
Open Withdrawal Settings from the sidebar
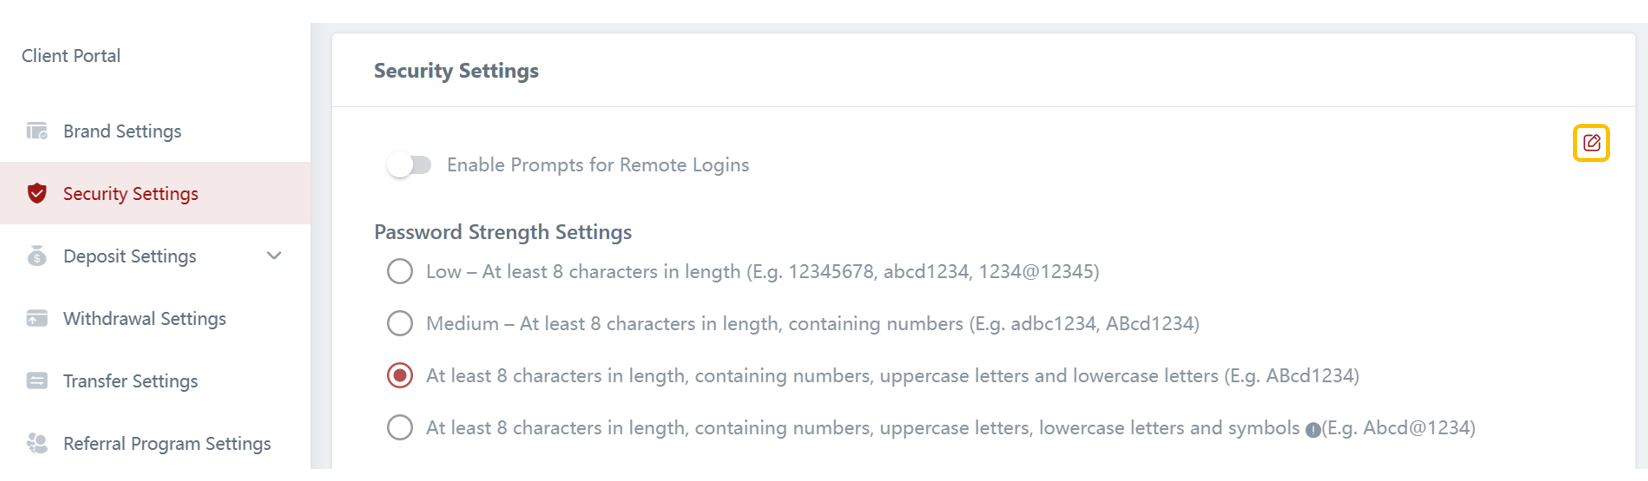coord(144,318)
